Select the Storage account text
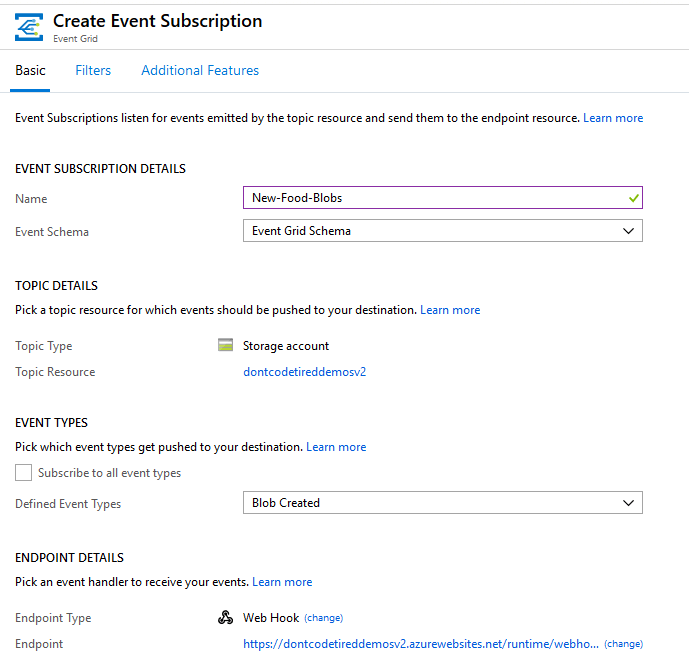 (286, 346)
